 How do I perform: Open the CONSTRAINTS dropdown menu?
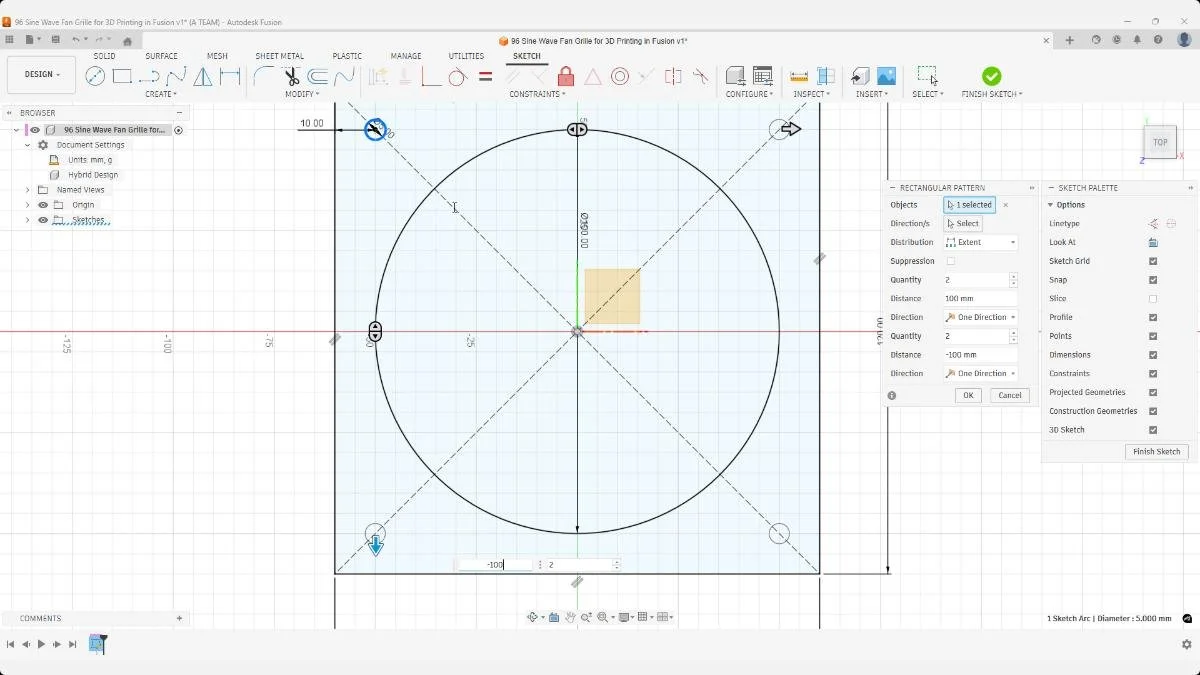tap(537, 94)
